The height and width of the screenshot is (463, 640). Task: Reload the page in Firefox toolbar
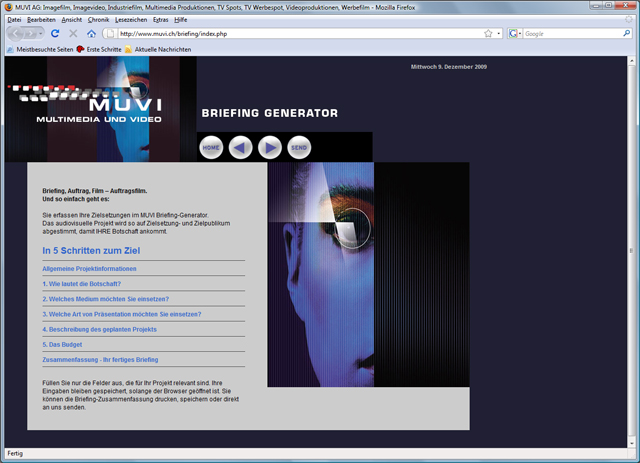tap(55, 33)
